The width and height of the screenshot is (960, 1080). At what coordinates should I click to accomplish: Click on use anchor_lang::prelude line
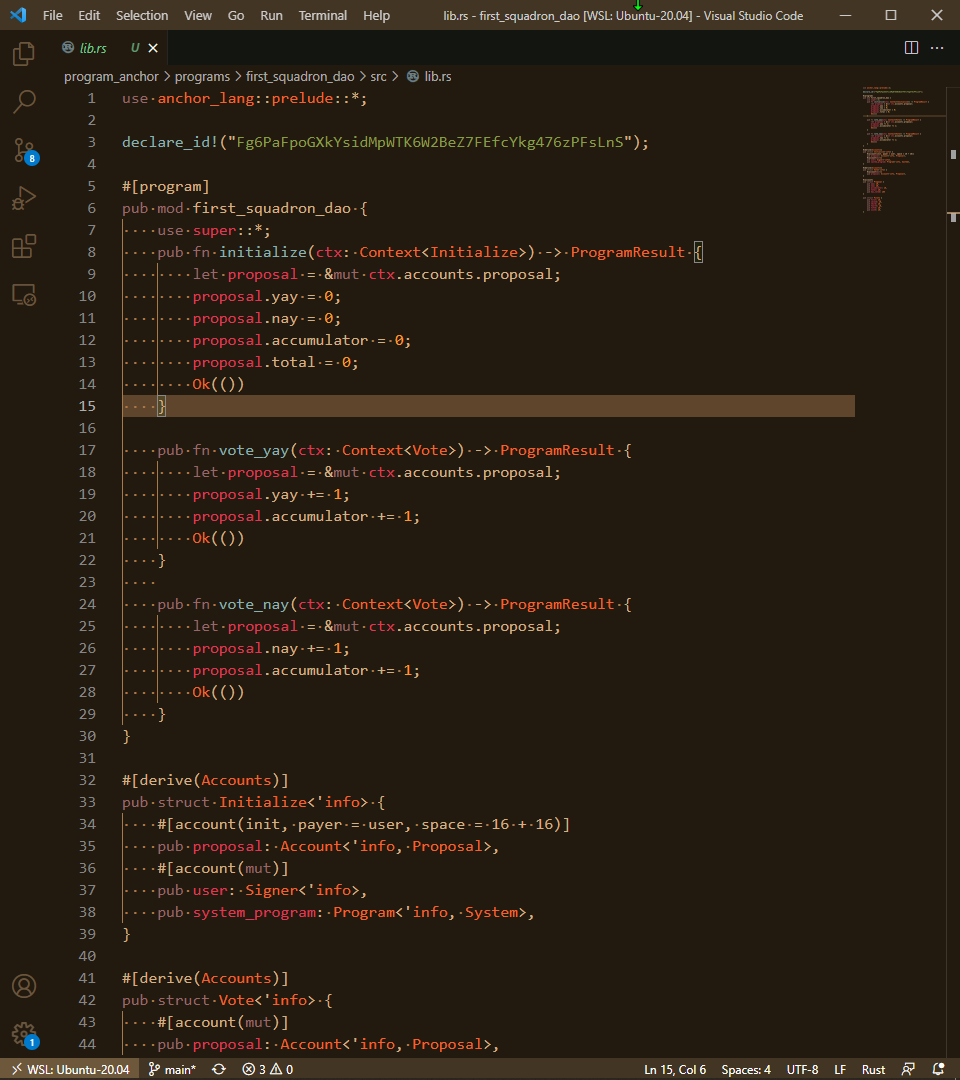point(244,98)
